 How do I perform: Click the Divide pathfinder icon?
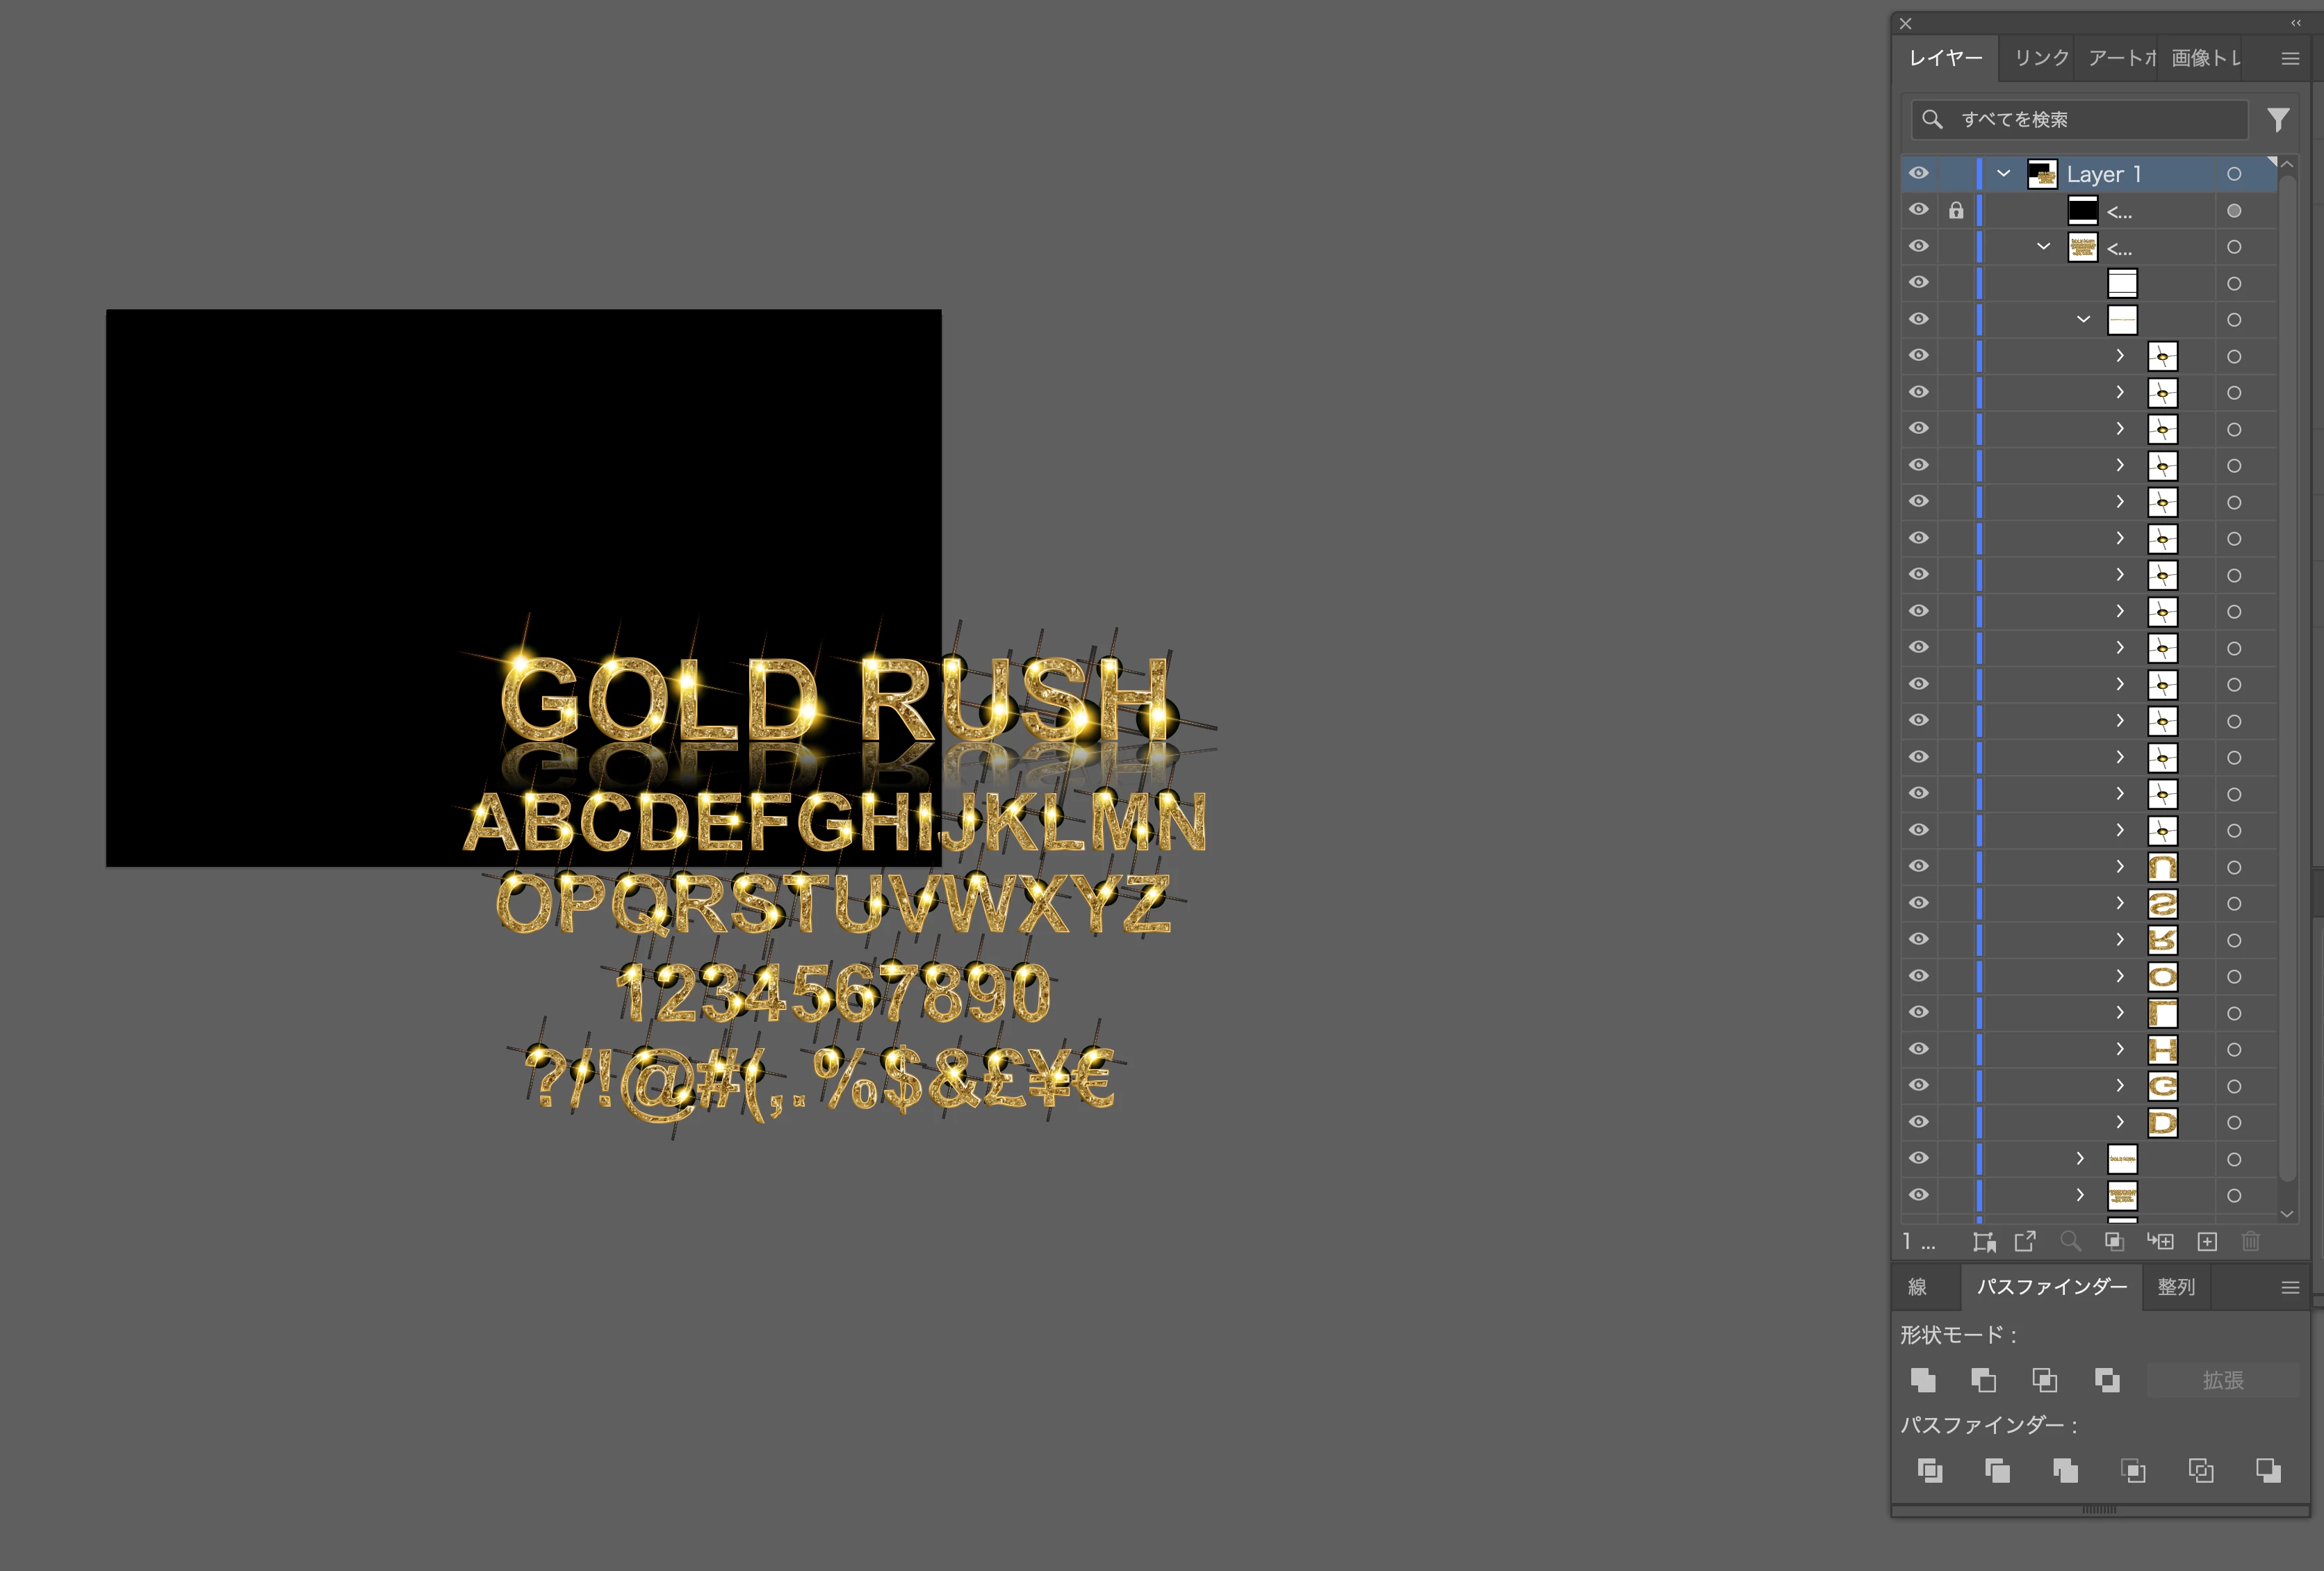(x=1929, y=1470)
